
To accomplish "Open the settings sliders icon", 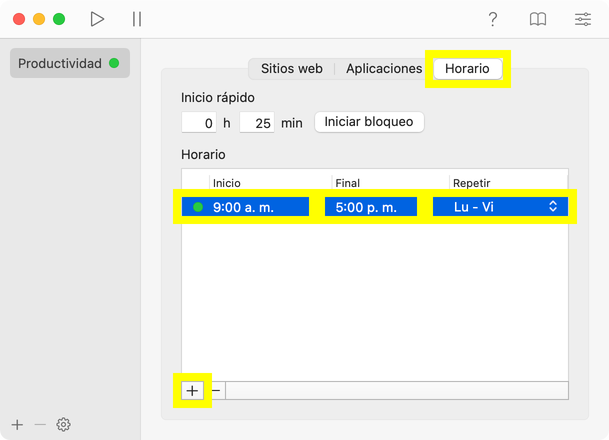I will pos(583,19).
